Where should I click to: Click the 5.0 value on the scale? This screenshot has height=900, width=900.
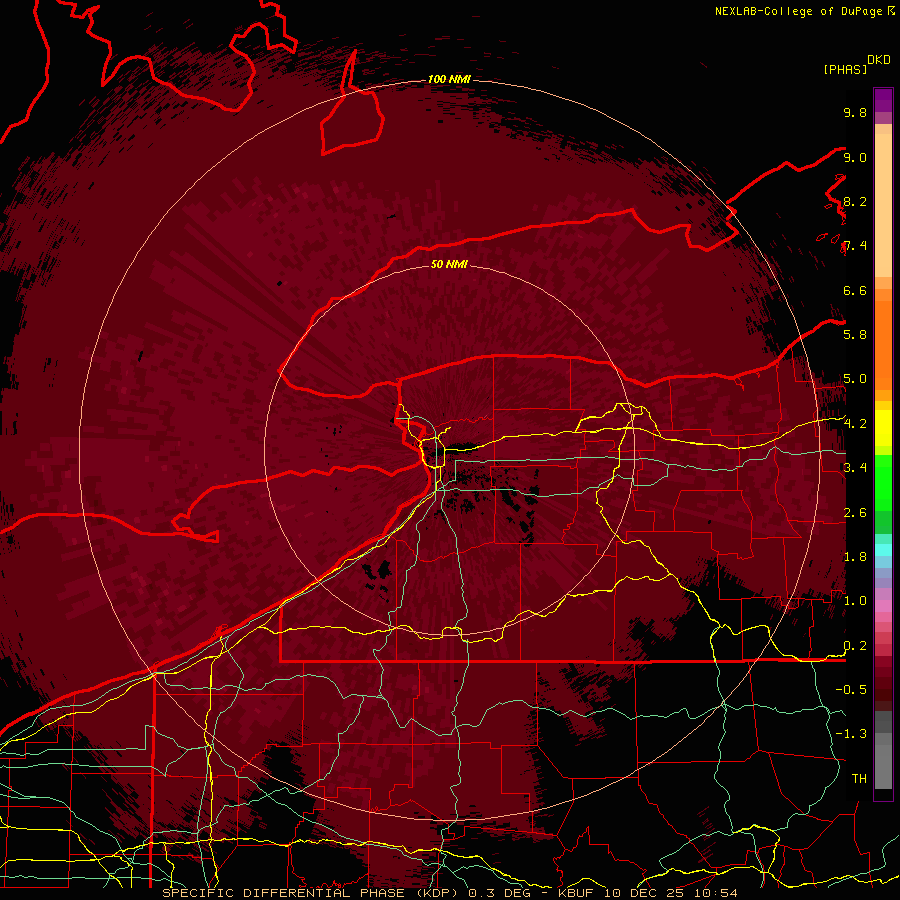pyautogui.click(x=855, y=379)
